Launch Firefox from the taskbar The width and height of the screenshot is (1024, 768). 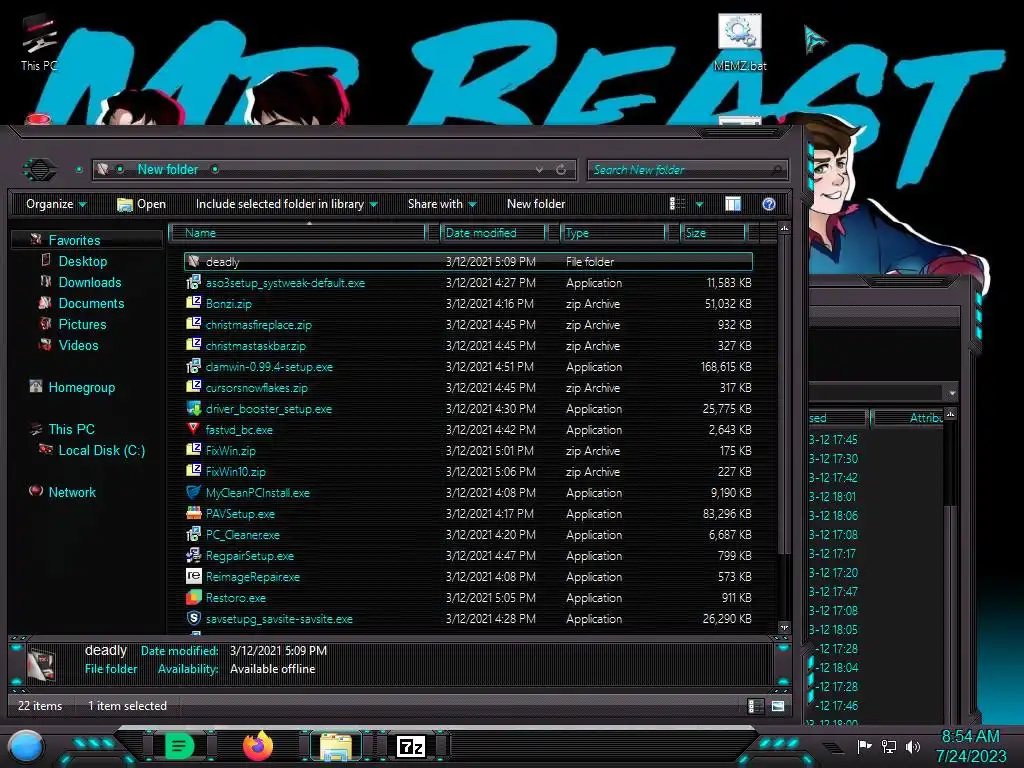click(257, 746)
